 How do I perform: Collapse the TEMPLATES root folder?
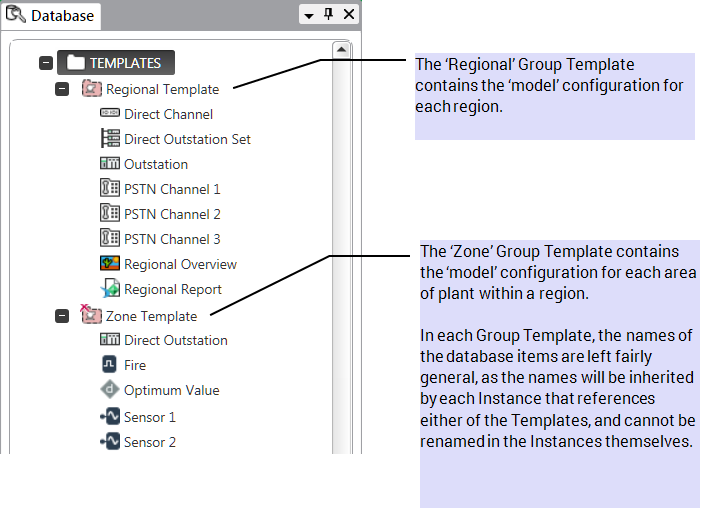click(x=45, y=63)
